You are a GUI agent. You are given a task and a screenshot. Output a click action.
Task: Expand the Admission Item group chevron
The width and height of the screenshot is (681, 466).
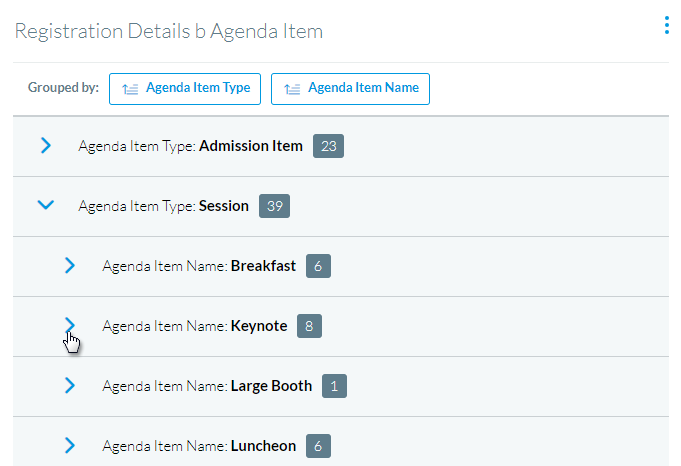click(46, 145)
